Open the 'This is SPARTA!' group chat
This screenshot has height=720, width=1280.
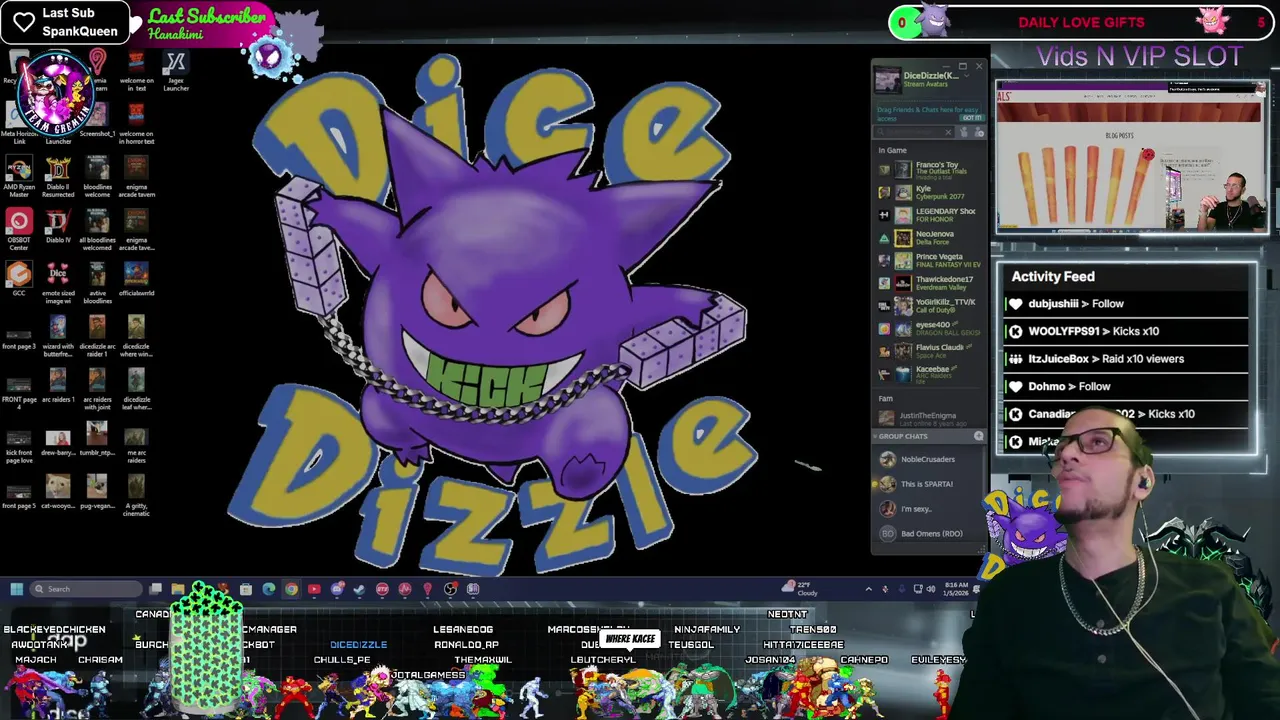tap(930, 484)
